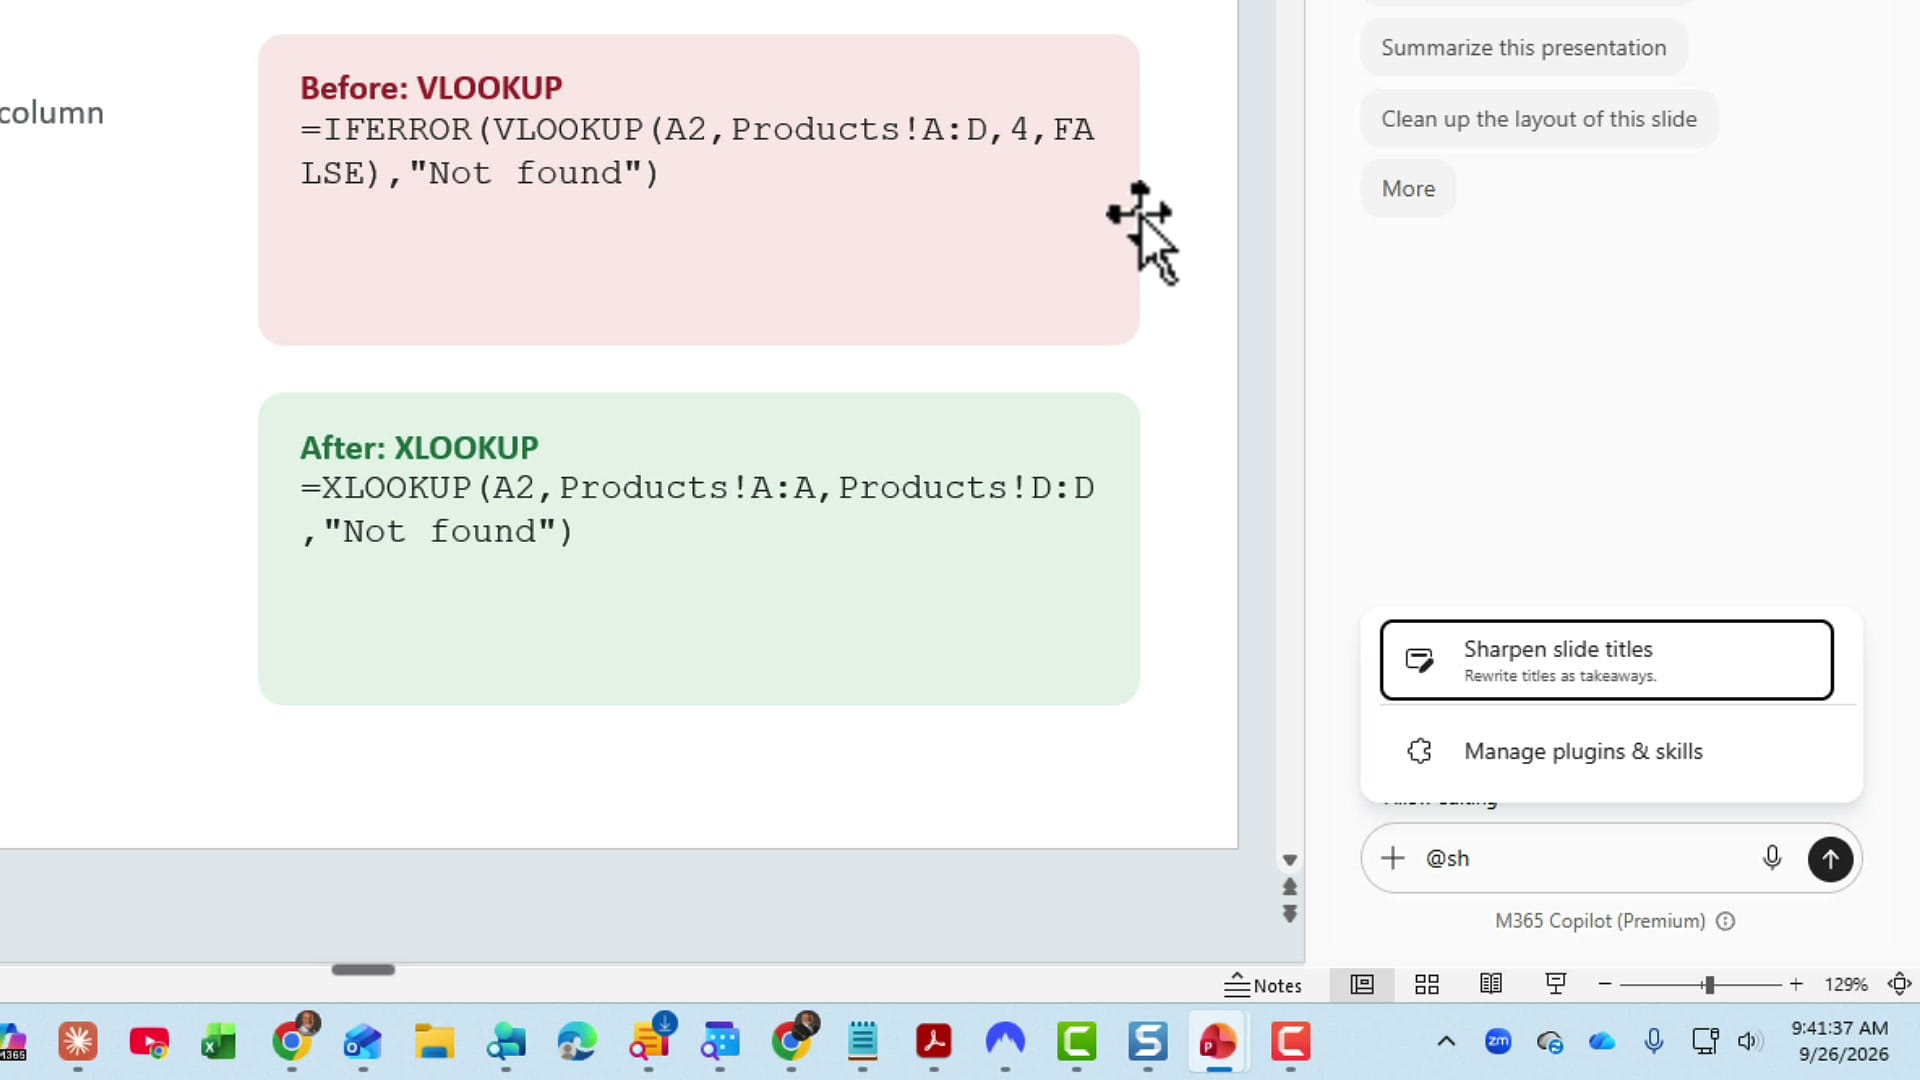Jump to previous slide via double-up arrow
Image resolution: width=1920 pixels, height=1080 pixels.
1290,887
